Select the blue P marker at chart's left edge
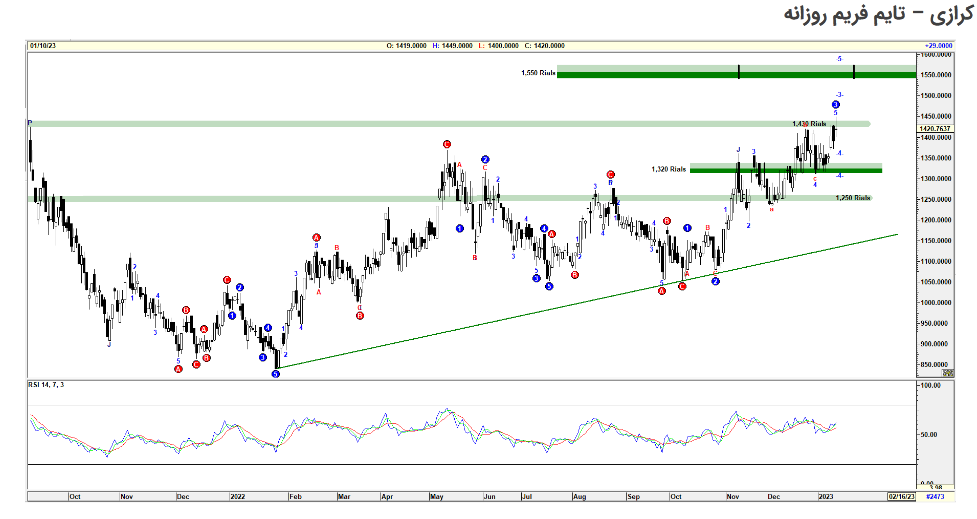 pyautogui.click(x=30, y=122)
